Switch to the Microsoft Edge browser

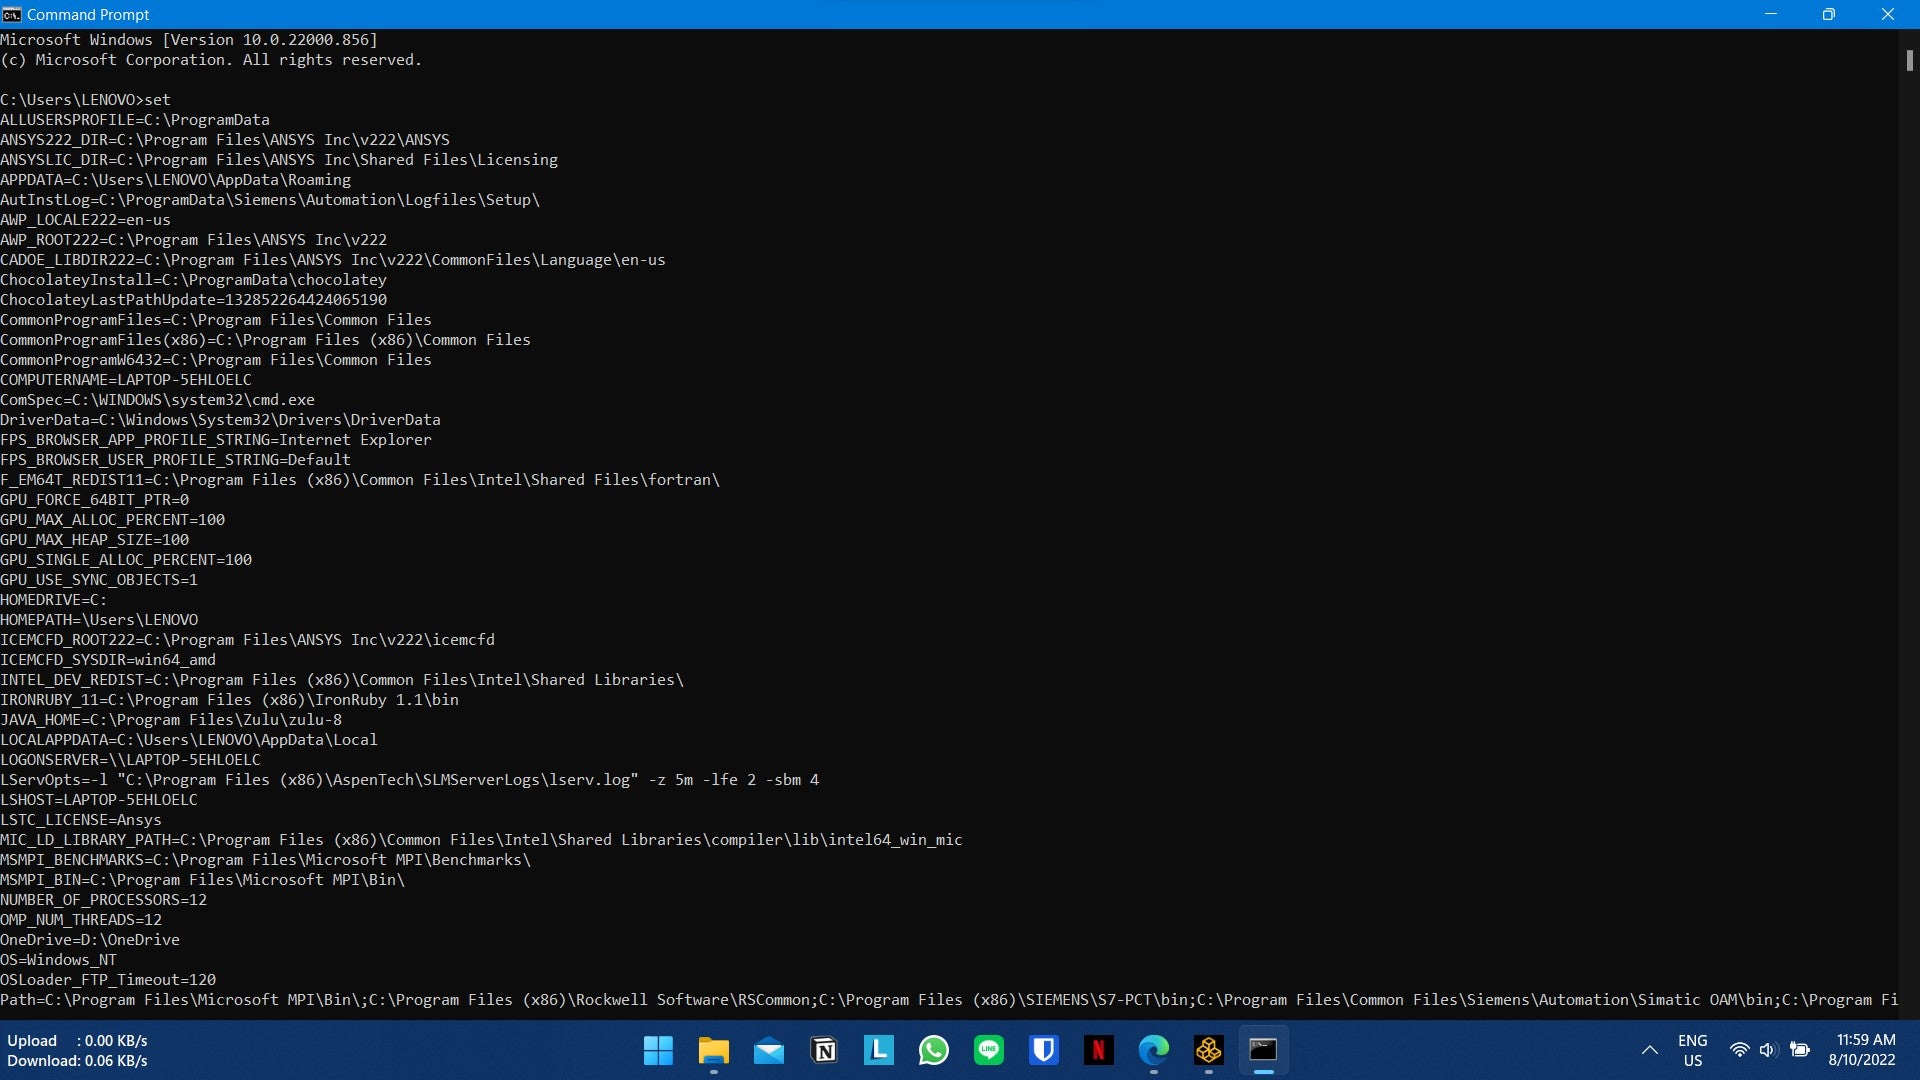tap(1153, 1050)
